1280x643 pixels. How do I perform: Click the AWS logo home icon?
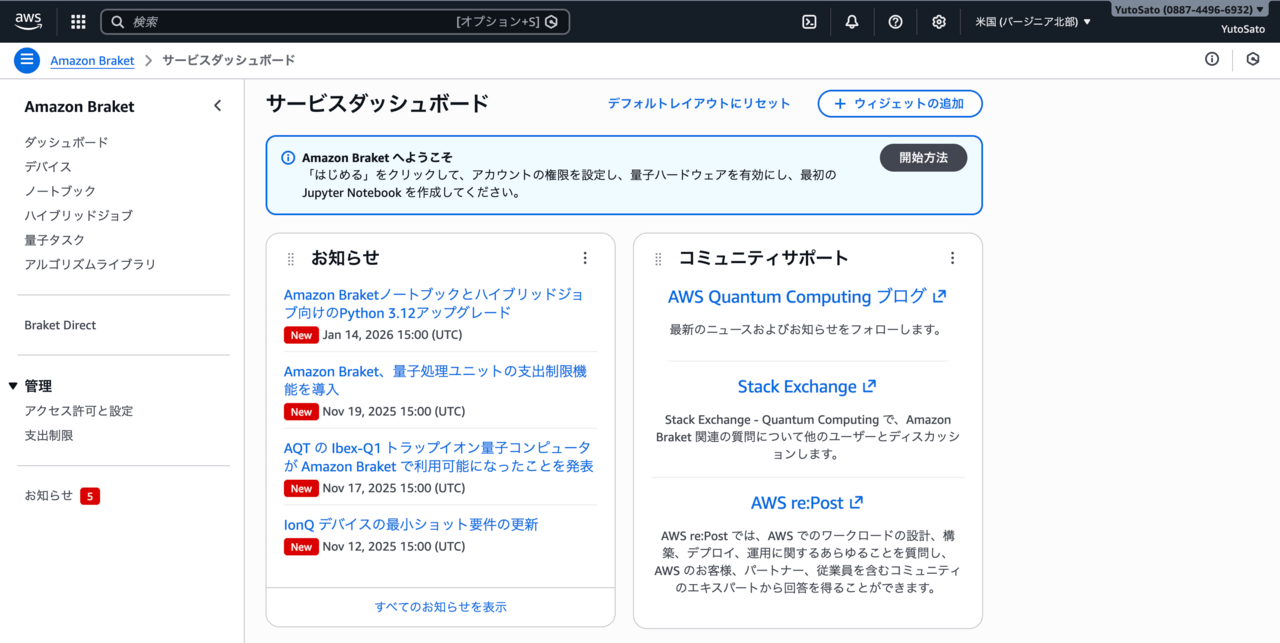tap(28, 21)
